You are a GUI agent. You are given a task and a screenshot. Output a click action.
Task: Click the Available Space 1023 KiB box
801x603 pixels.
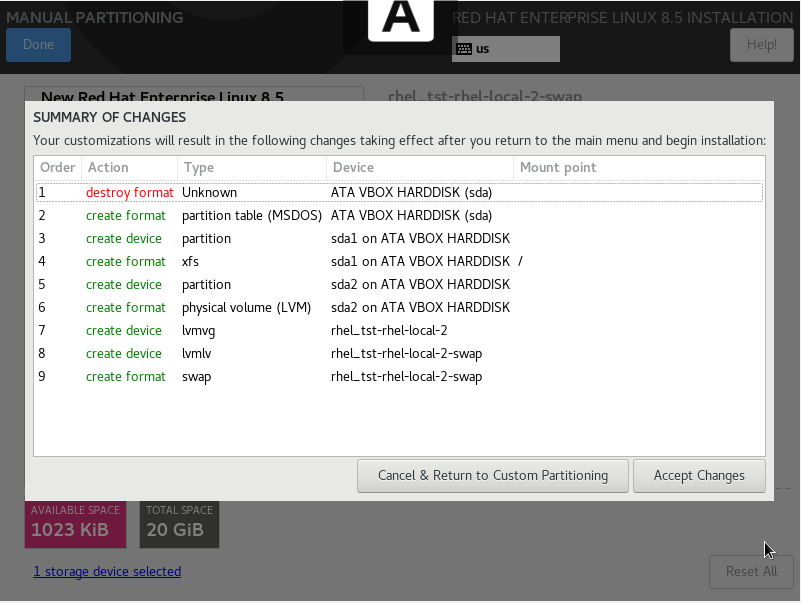click(x=76, y=524)
